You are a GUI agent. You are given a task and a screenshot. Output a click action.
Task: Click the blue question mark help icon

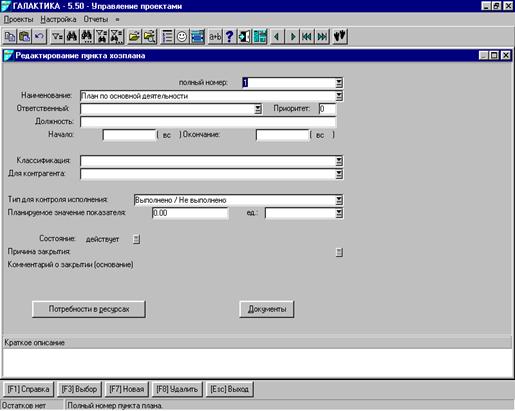(x=229, y=36)
